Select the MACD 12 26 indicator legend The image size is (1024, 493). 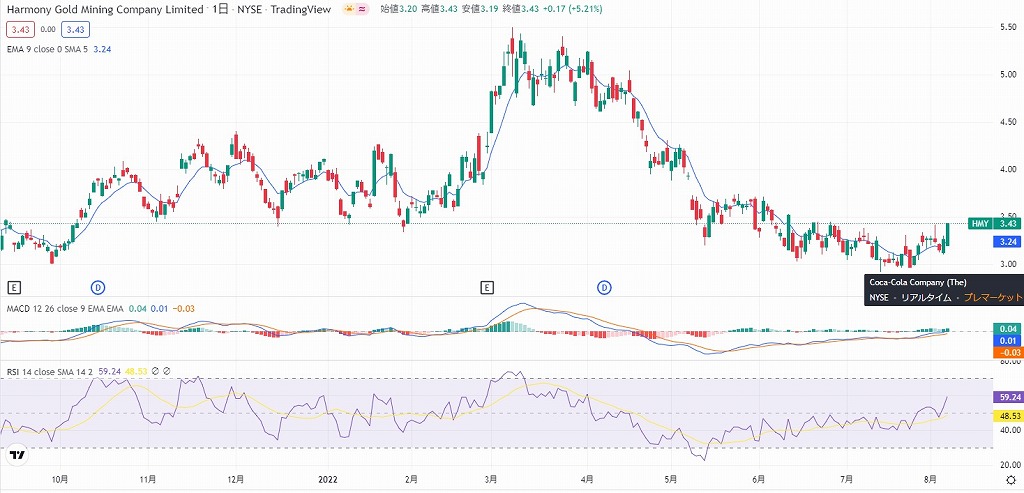coord(63,309)
